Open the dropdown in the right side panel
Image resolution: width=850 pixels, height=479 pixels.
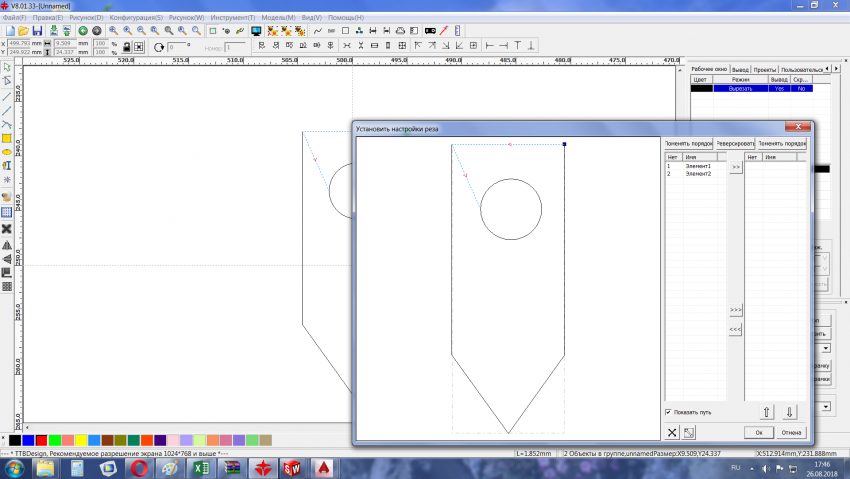point(824,348)
